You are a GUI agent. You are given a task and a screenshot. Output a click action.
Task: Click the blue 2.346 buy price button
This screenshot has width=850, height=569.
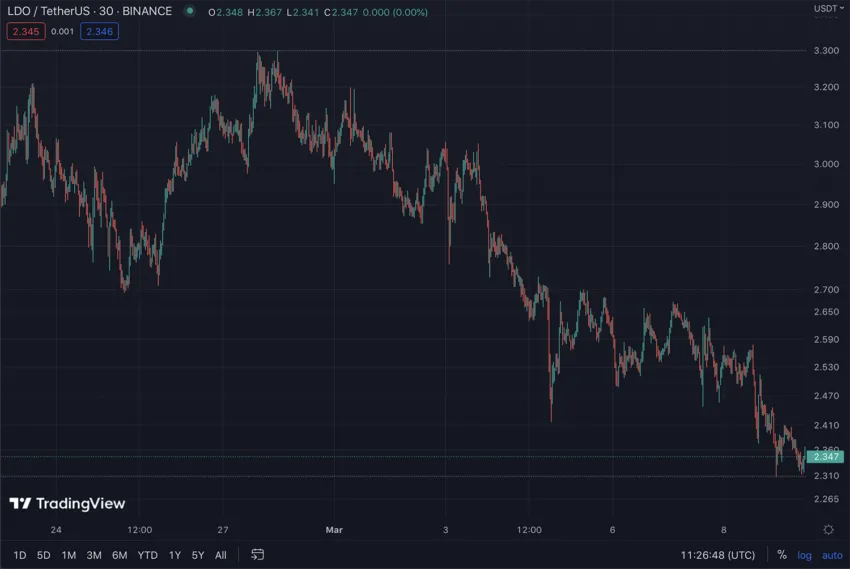coord(99,32)
